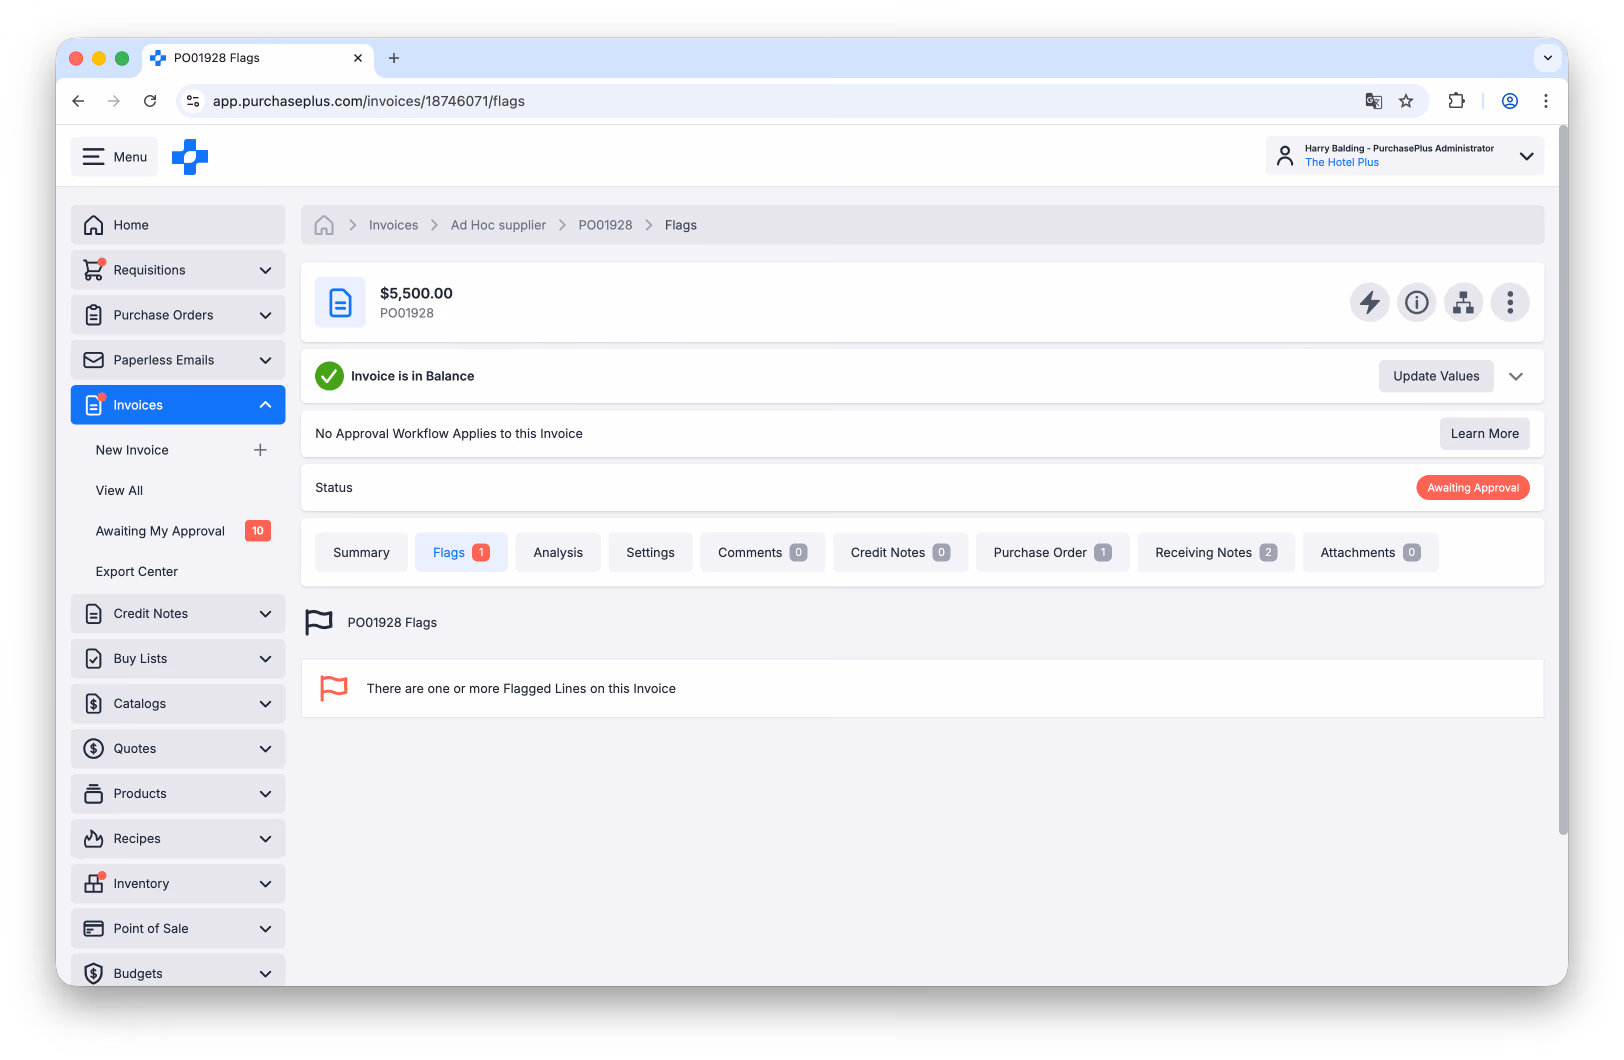Open the invoice's Credit Notes tab
The height and width of the screenshot is (1060, 1624).
pyautogui.click(x=900, y=552)
